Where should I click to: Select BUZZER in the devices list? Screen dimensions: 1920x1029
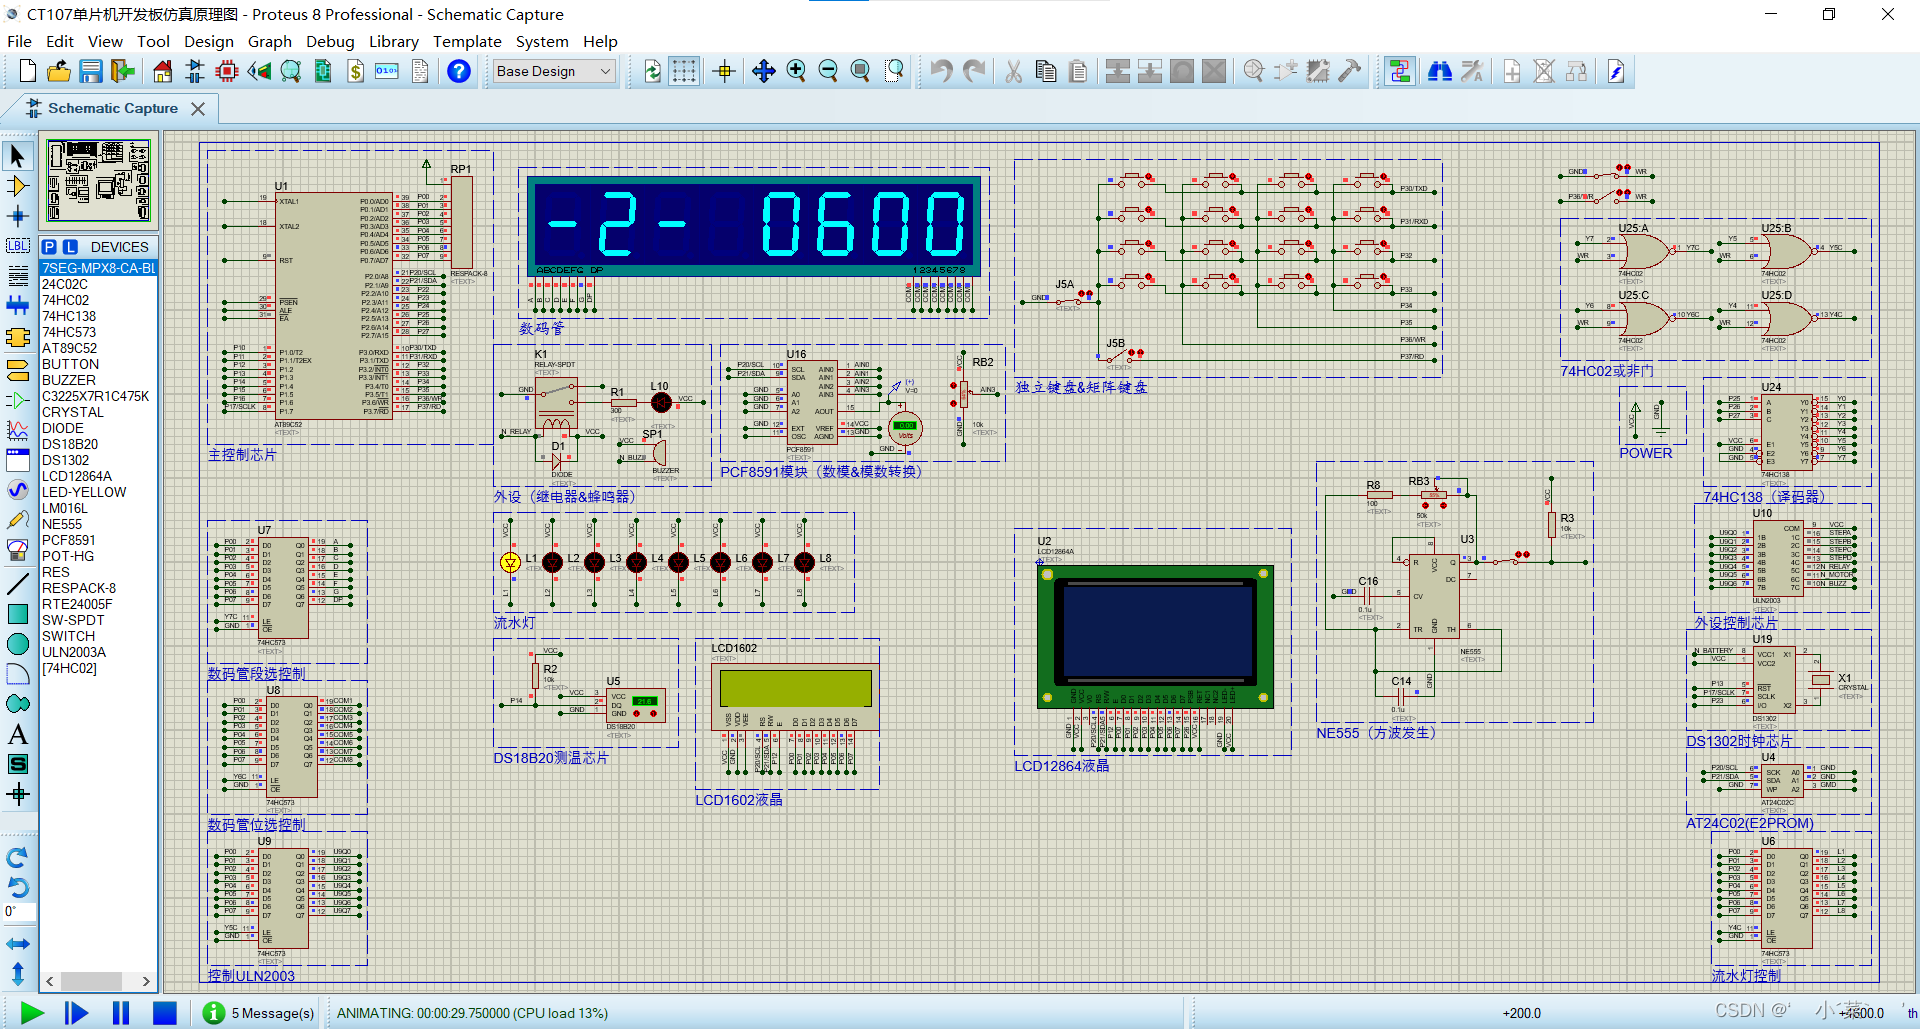[x=98, y=380]
